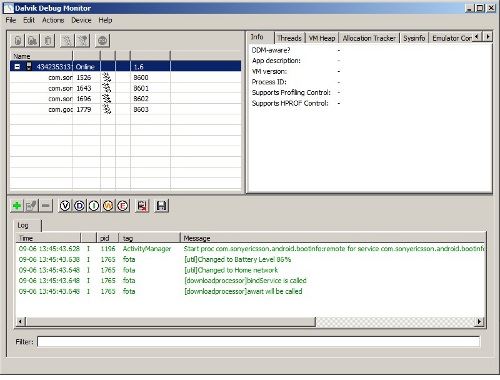Select the Log tab in the lower panel
500x380 pixels.
click(27, 225)
